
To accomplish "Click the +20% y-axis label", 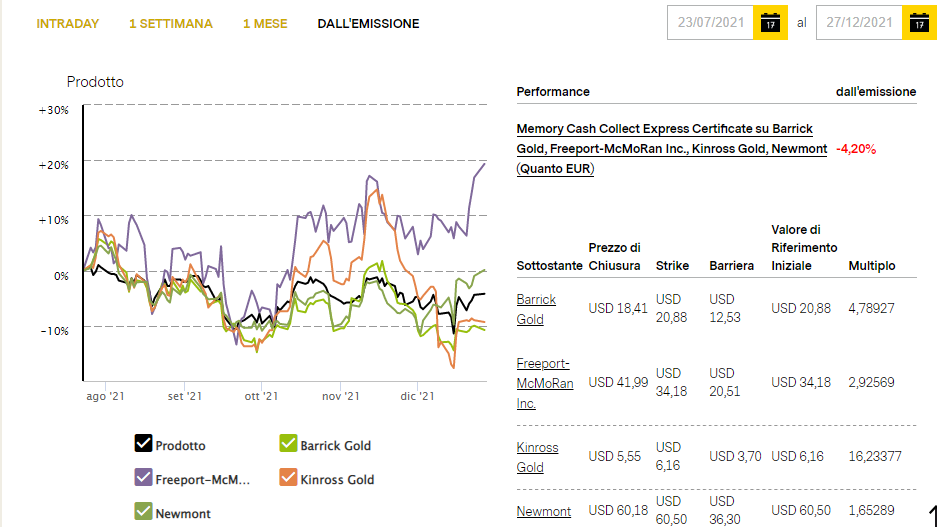I will pyautogui.click(x=53, y=165).
